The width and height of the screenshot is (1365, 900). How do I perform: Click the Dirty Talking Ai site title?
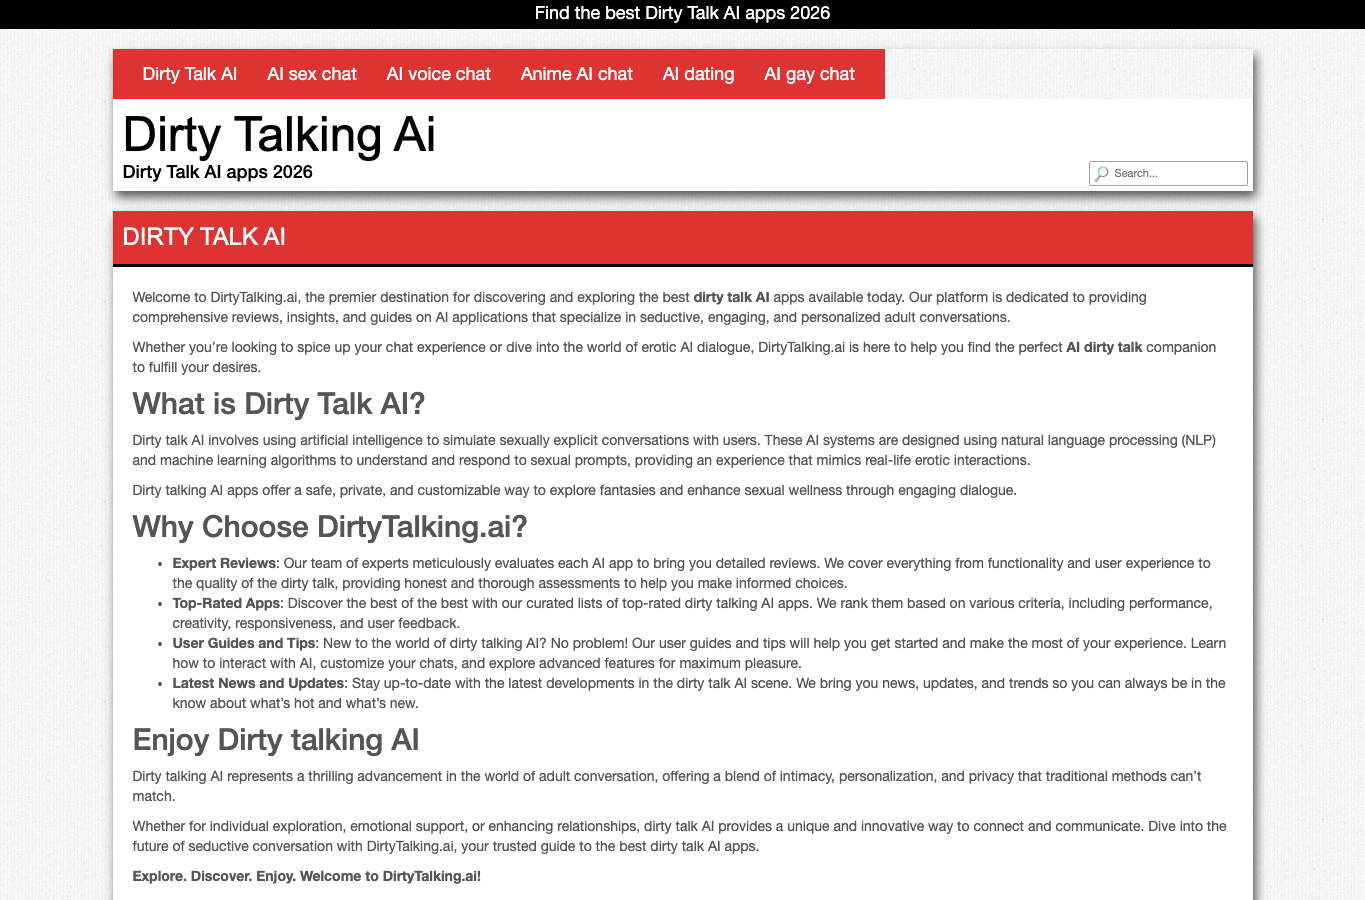(279, 135)
